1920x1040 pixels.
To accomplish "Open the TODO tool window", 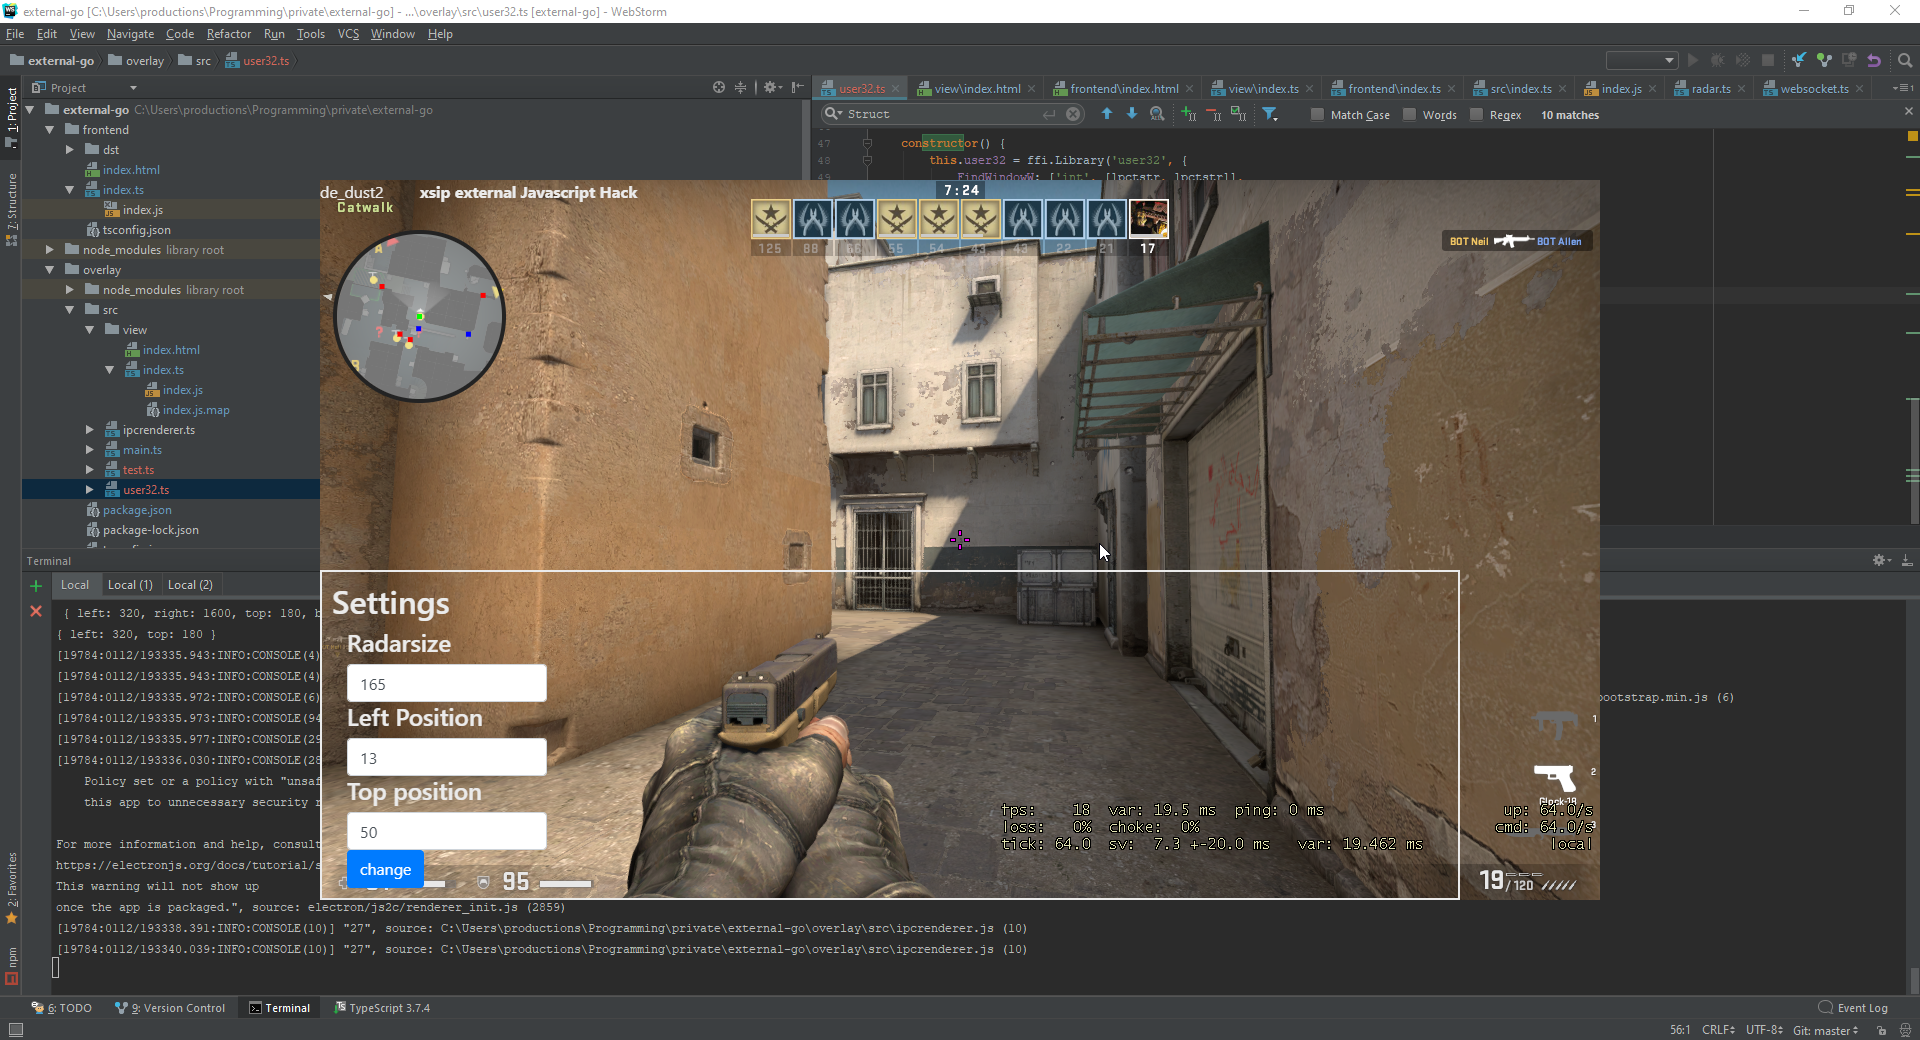I will click(62, 1008).
